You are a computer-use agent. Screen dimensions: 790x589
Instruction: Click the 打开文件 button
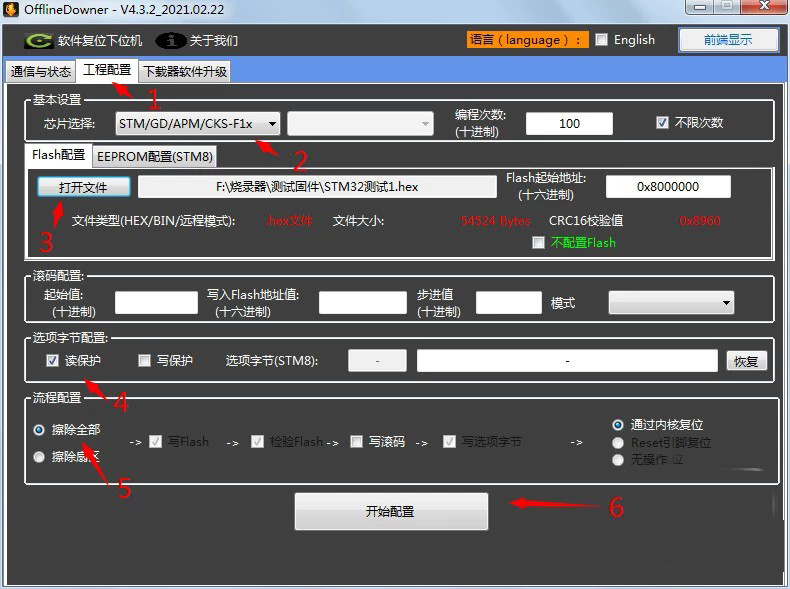coord(85,187)
